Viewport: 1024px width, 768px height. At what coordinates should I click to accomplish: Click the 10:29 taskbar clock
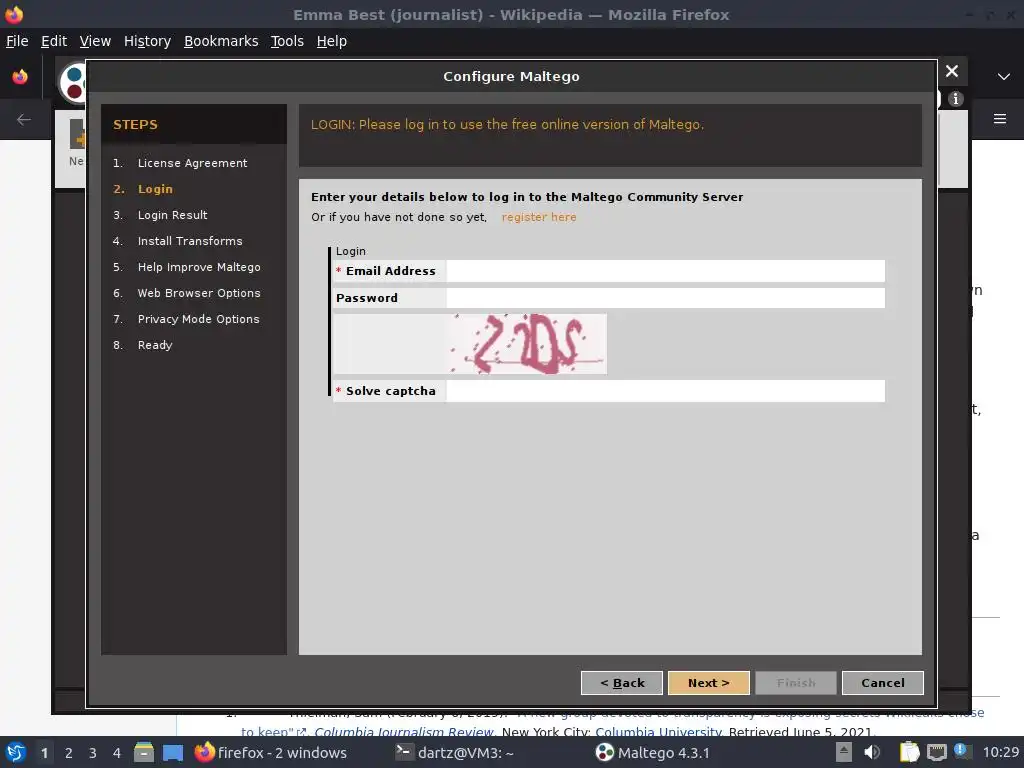click(x=1000, y=752)
